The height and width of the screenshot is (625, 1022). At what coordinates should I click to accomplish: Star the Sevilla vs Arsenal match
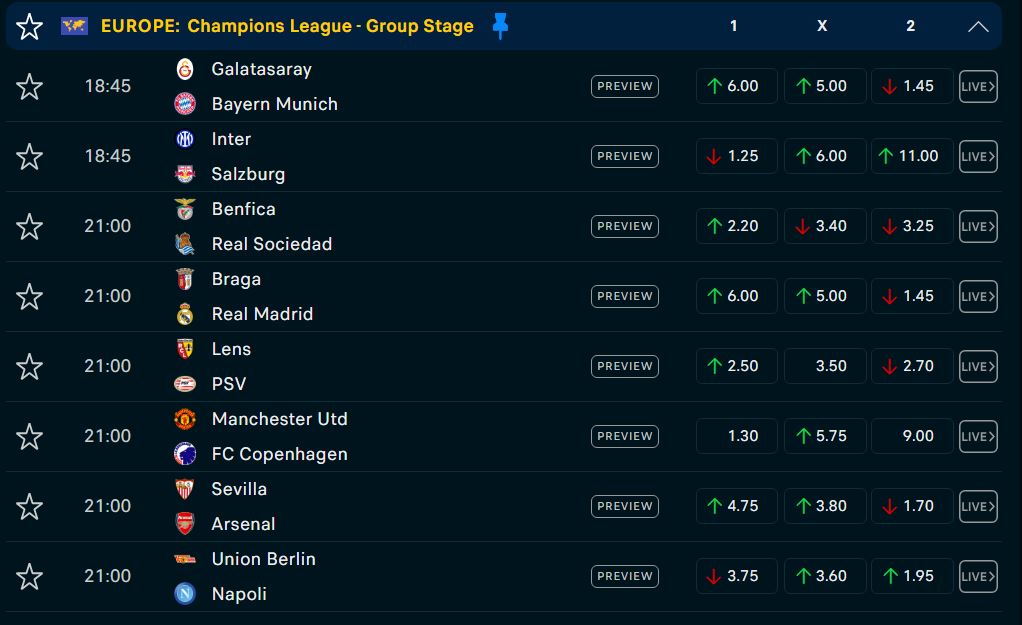[30, 507]
